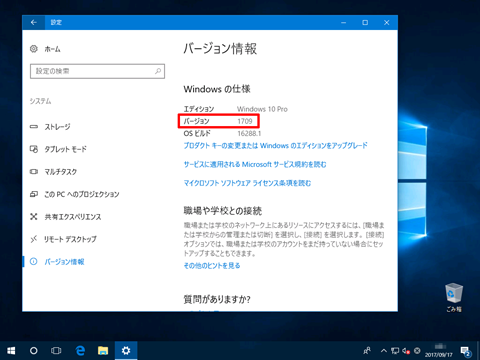Click the Windows 10 Pro edition value
The width and height of the screenshot is (480, 360).
point(262,109)
